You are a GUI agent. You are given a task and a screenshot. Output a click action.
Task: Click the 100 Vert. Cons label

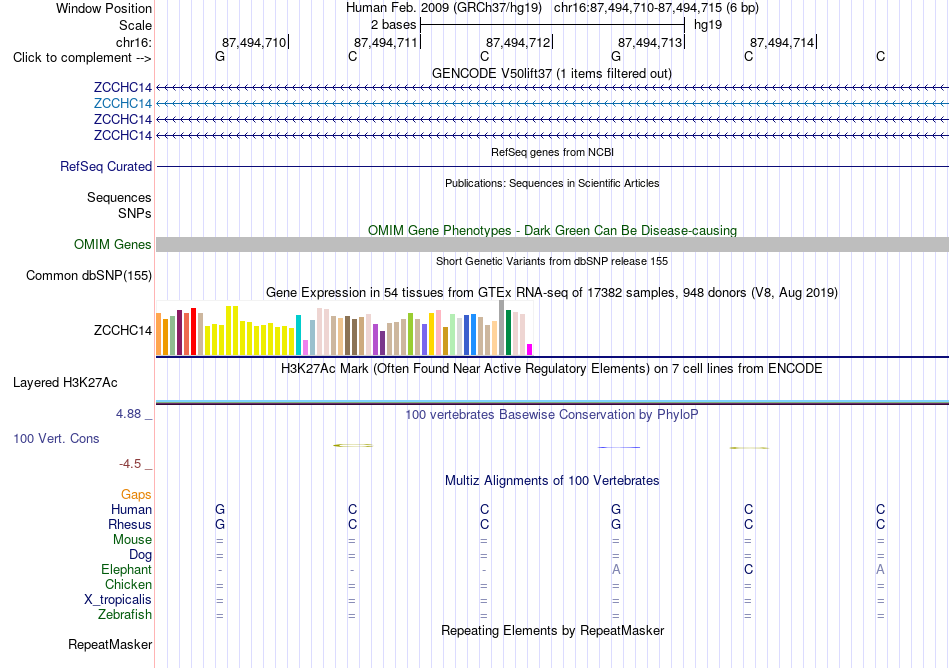(56, 438)
